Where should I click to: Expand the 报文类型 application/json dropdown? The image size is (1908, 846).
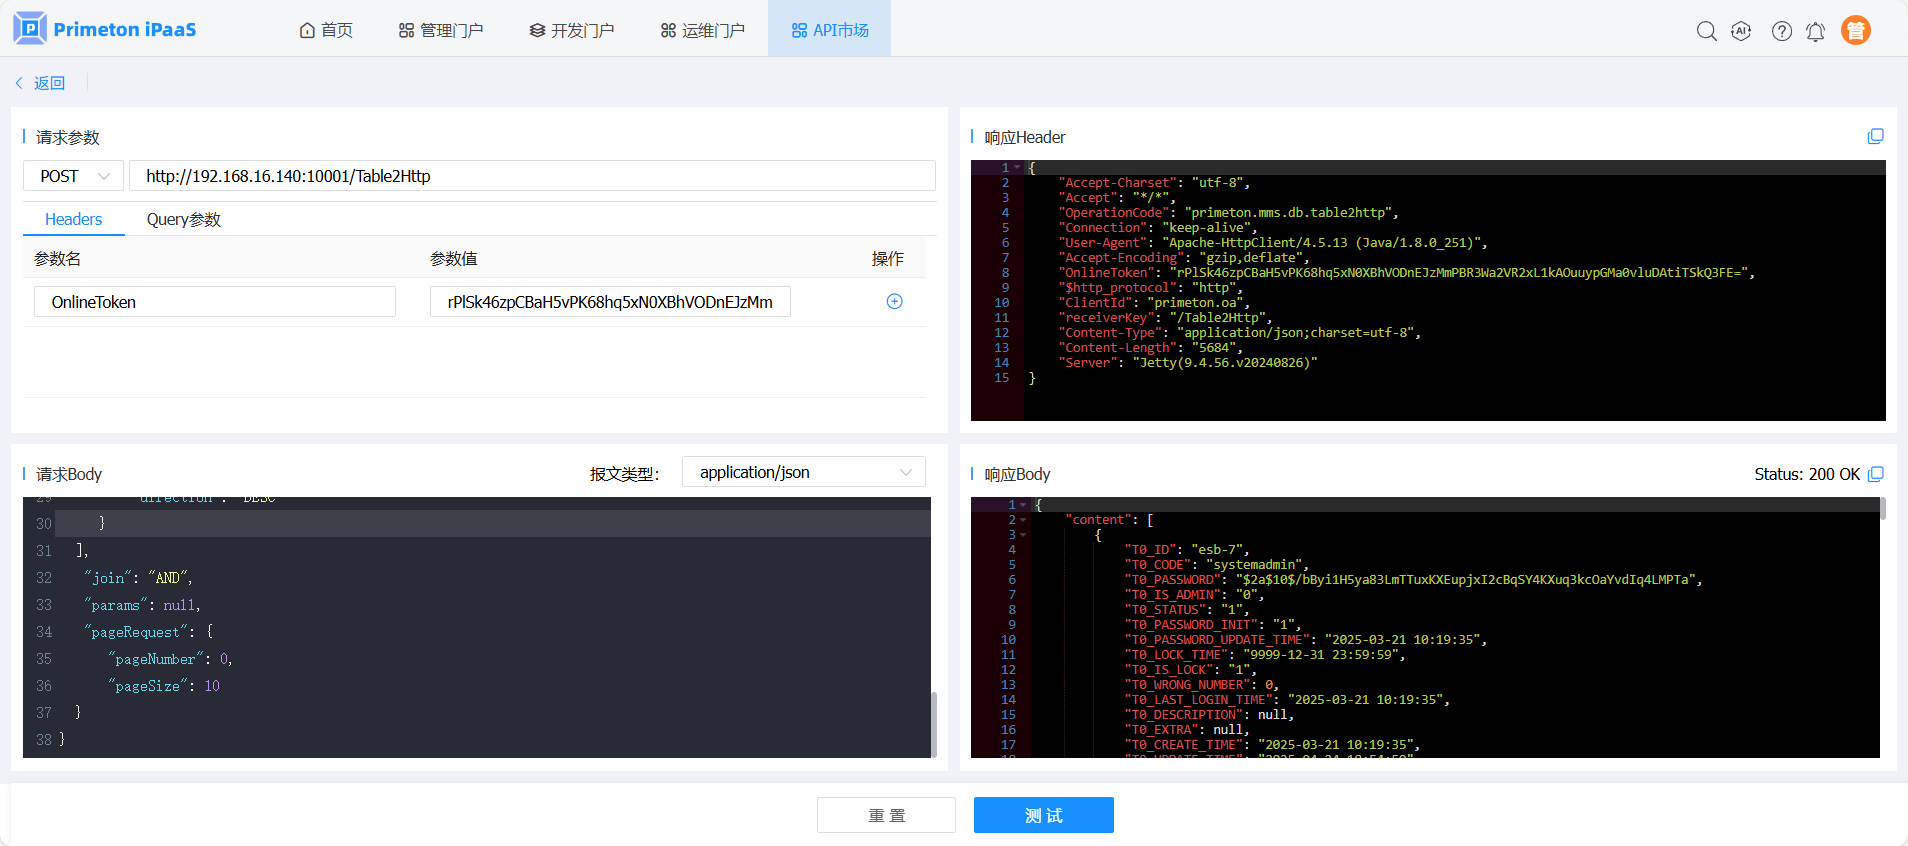(x=803, y=472)
